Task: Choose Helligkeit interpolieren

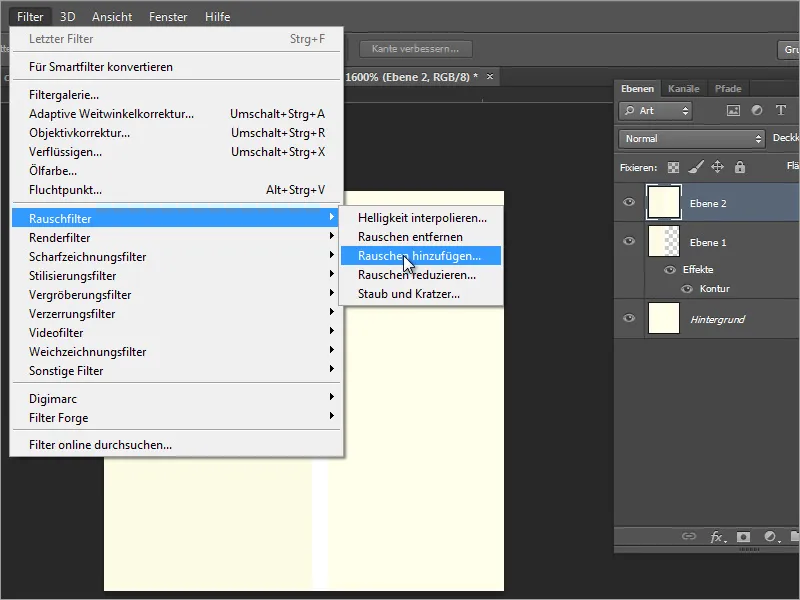Action: click(421, 218)
